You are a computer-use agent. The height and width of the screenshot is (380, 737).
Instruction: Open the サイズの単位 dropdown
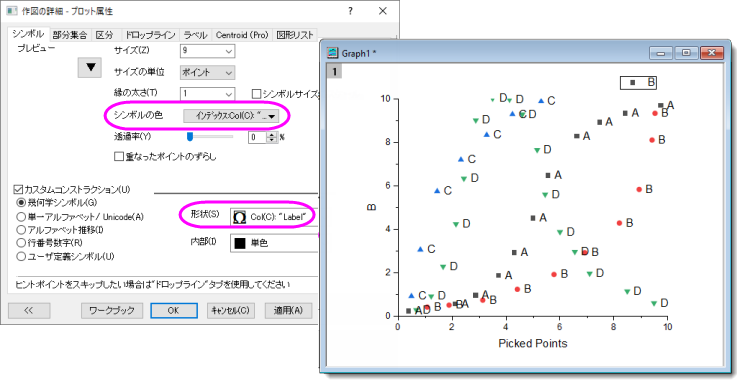(x=207, y=72)
